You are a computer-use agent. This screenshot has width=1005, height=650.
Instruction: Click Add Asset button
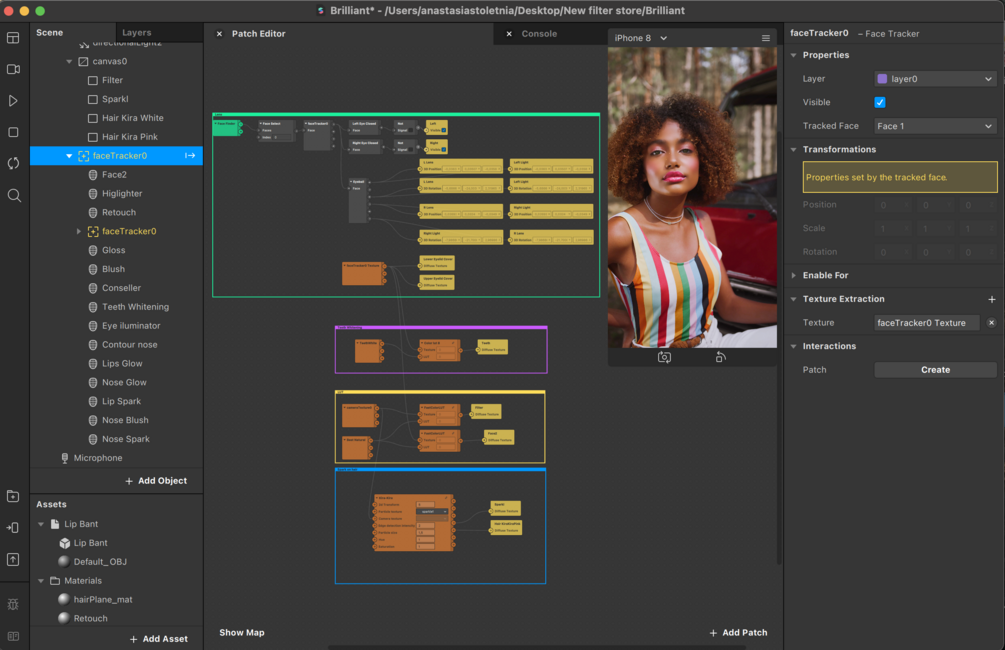158,639
